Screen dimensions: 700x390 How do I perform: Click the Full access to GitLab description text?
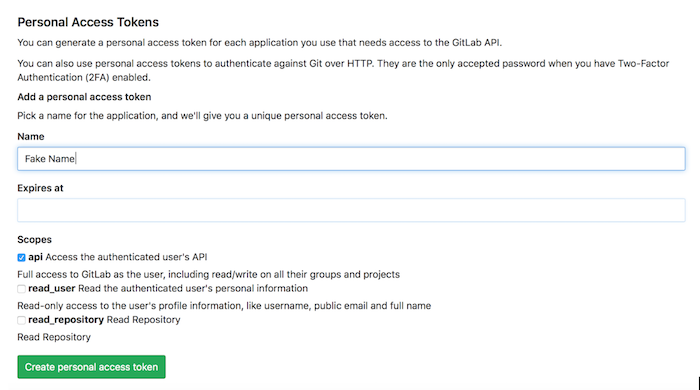pyautogui.click(x=208, y=274)
